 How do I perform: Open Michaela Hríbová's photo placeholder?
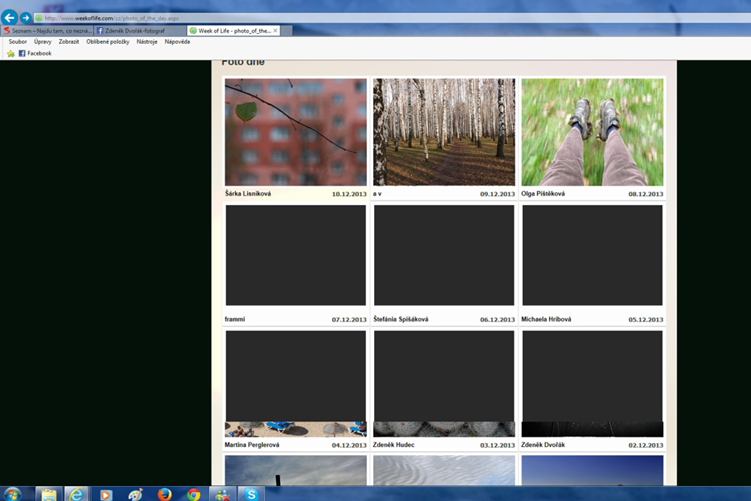click(x=592, y=255)
